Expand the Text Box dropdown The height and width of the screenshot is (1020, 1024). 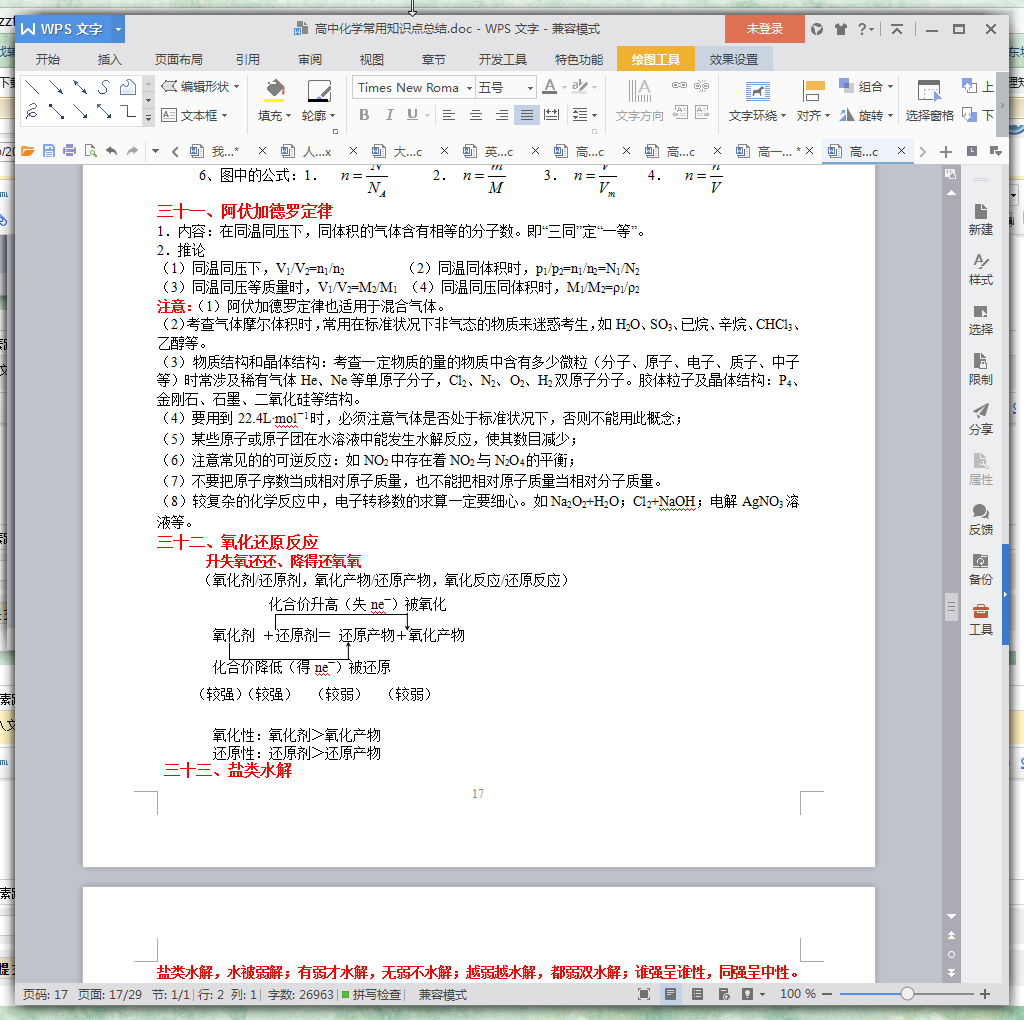coord(225,115)
